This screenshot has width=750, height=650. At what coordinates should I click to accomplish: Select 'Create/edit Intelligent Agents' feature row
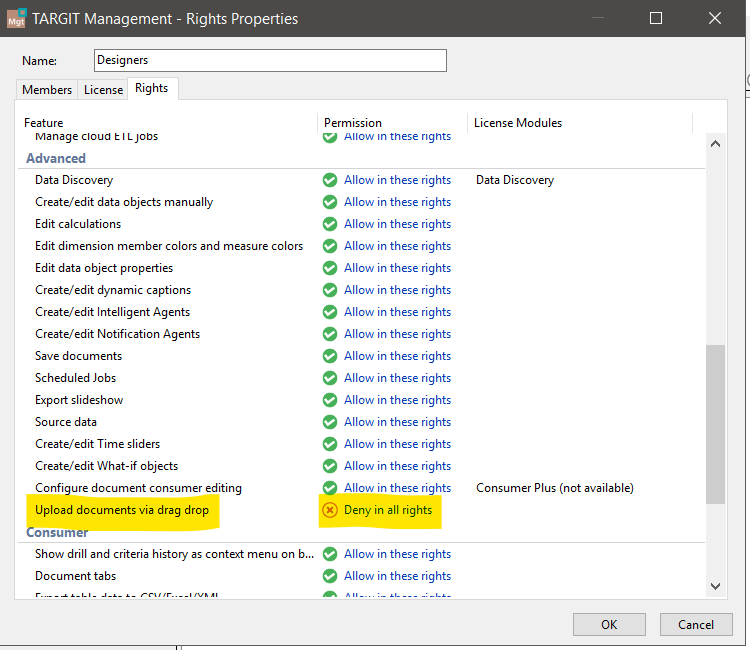click(x=112, y=312)
